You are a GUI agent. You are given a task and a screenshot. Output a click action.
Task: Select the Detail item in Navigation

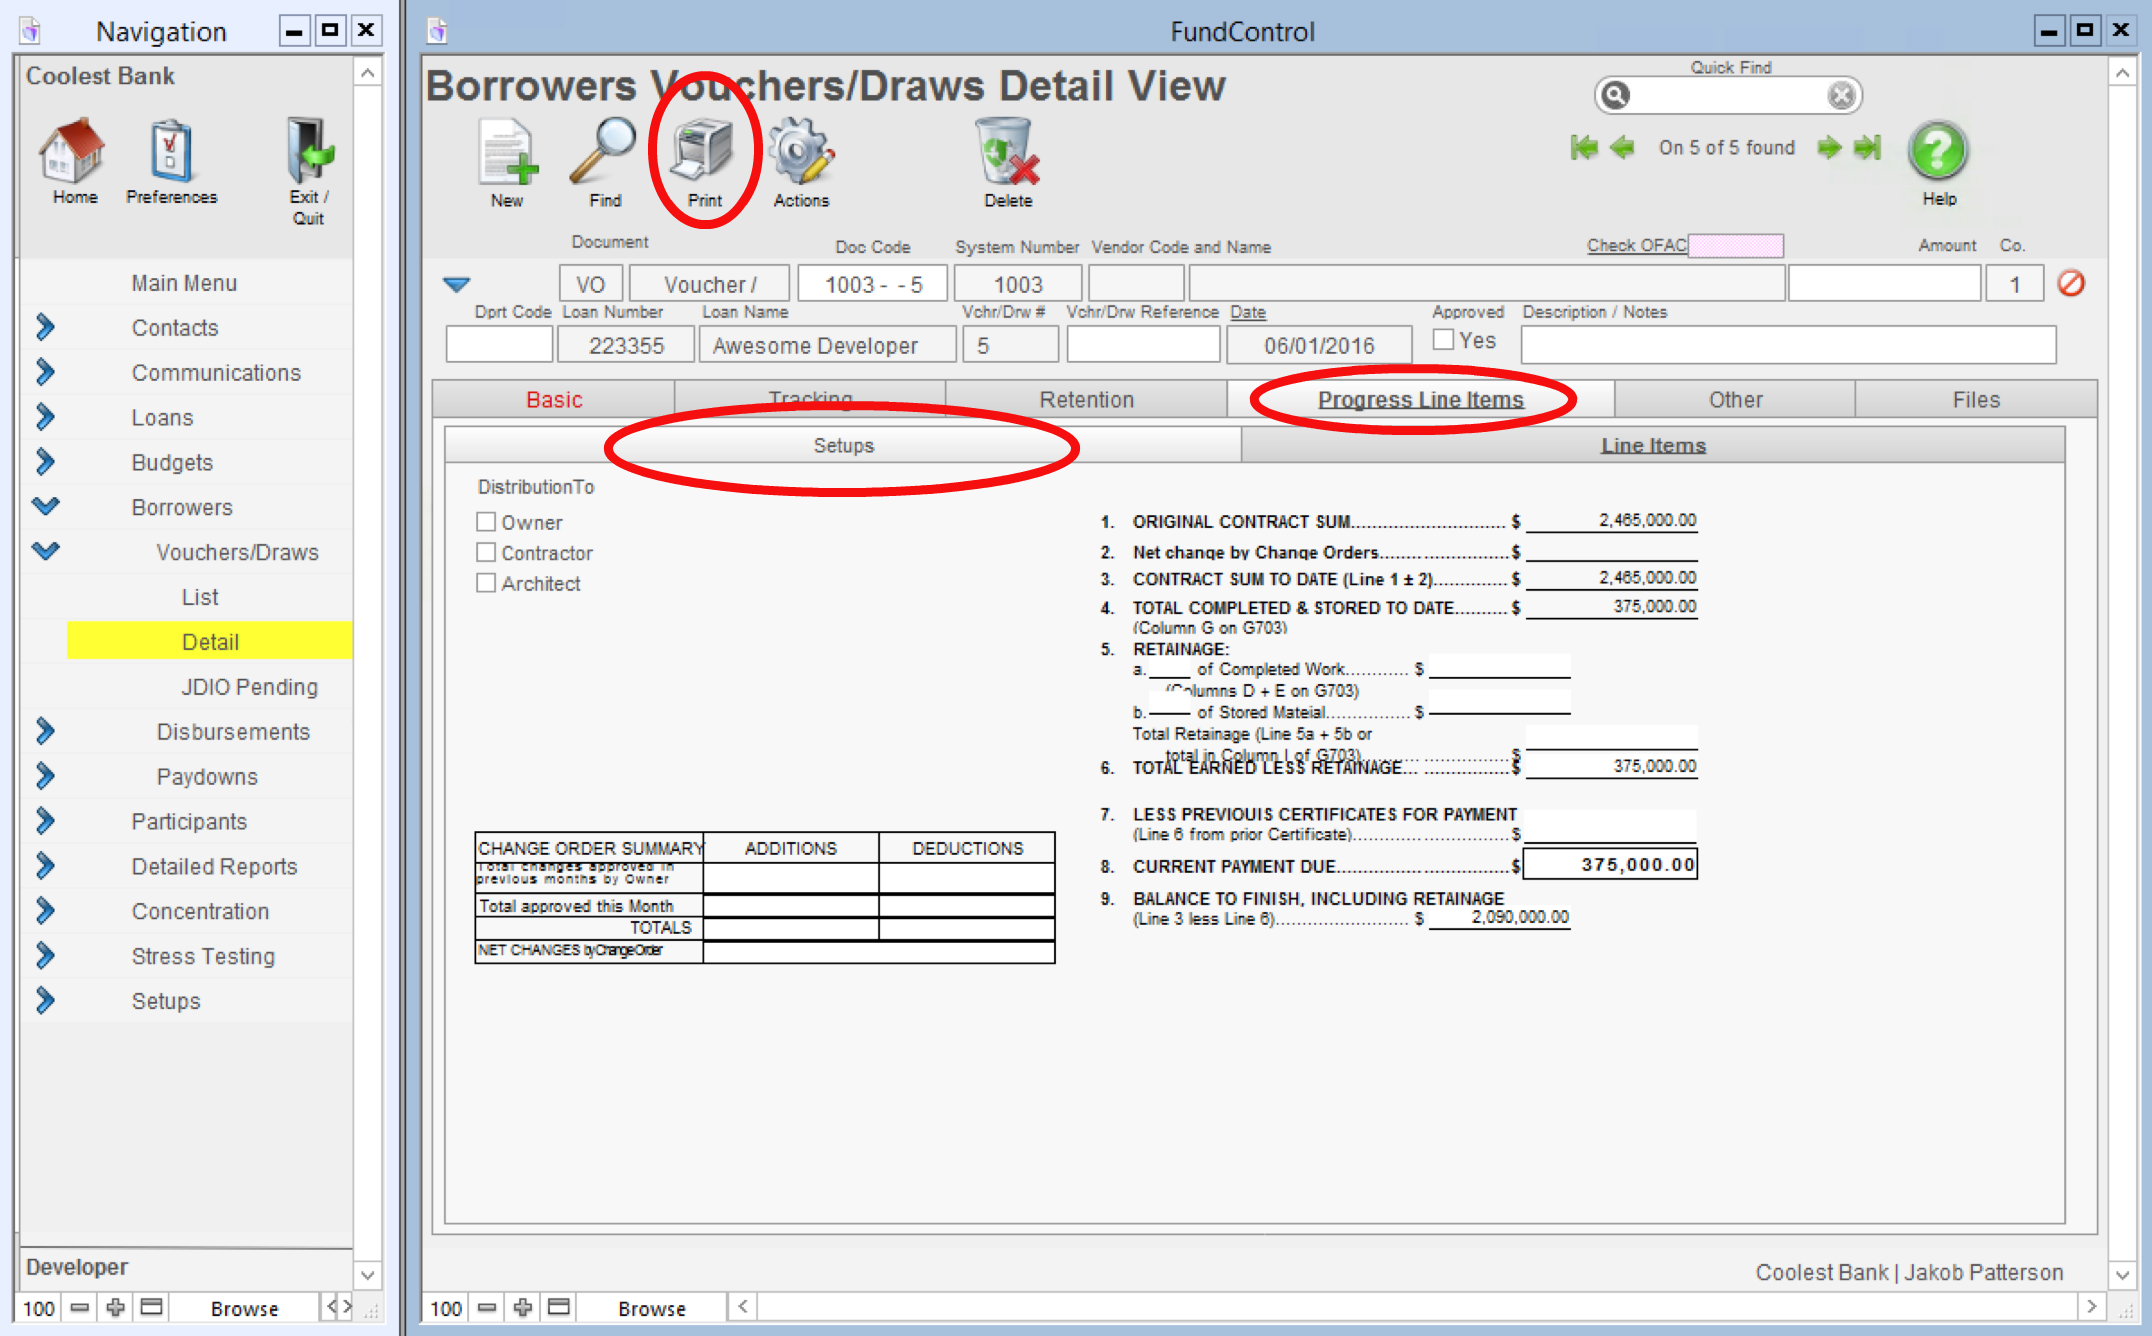pyautogui.click(x=210, y=641)
